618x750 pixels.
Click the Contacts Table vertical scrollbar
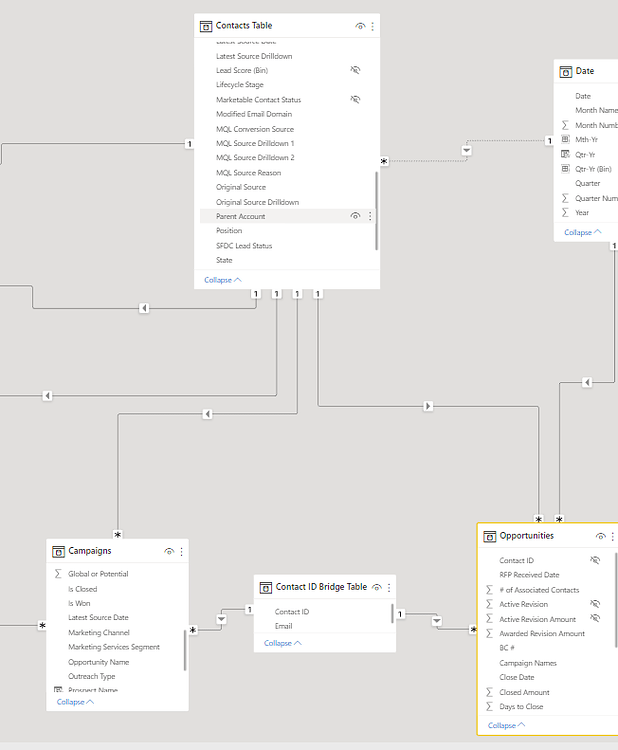[x=376, y=210]
